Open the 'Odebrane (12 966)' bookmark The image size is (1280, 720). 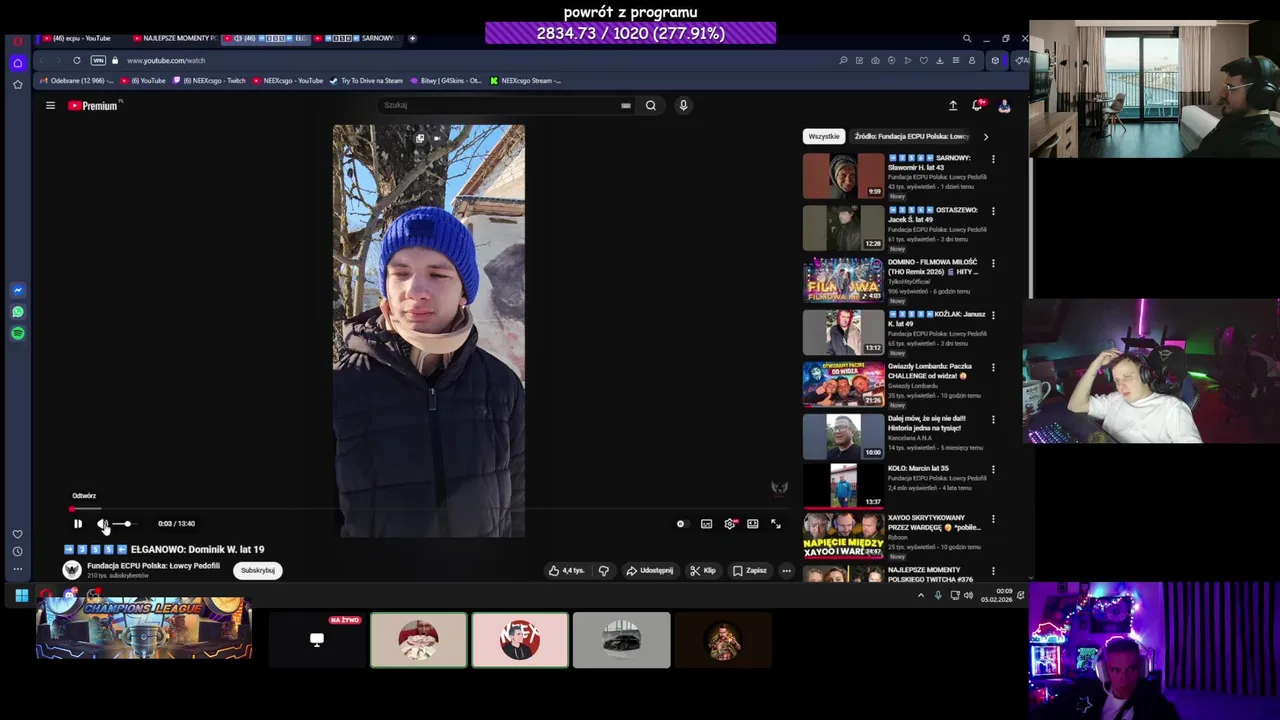(75, 81)
